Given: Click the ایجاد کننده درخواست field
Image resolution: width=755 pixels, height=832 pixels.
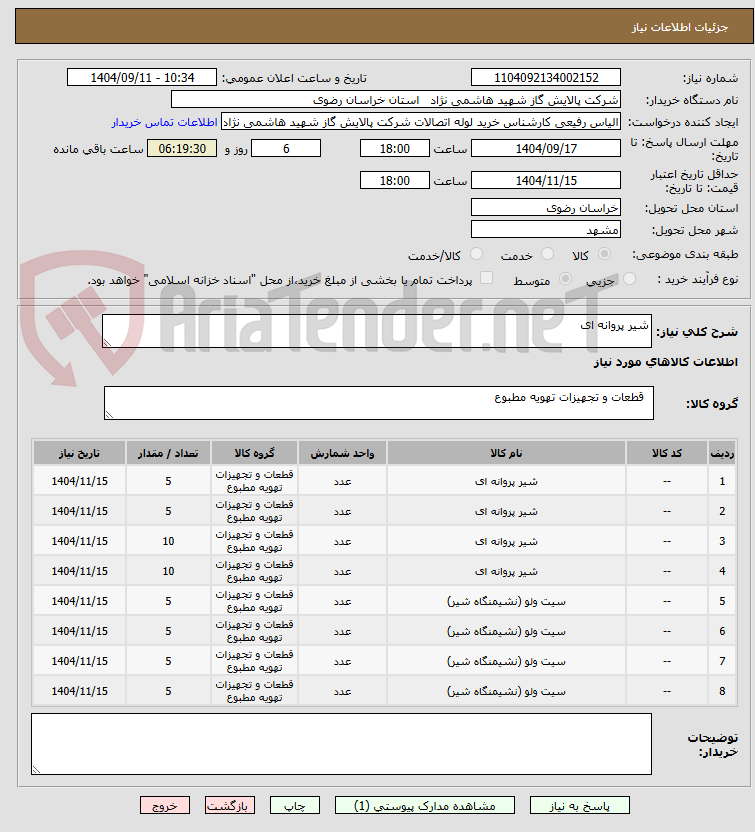Looking at the screenshot, I should pos(421,122).
